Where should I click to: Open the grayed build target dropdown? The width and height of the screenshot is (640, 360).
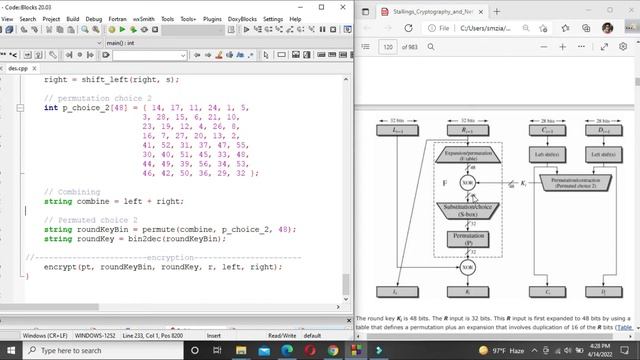point(193,29)
